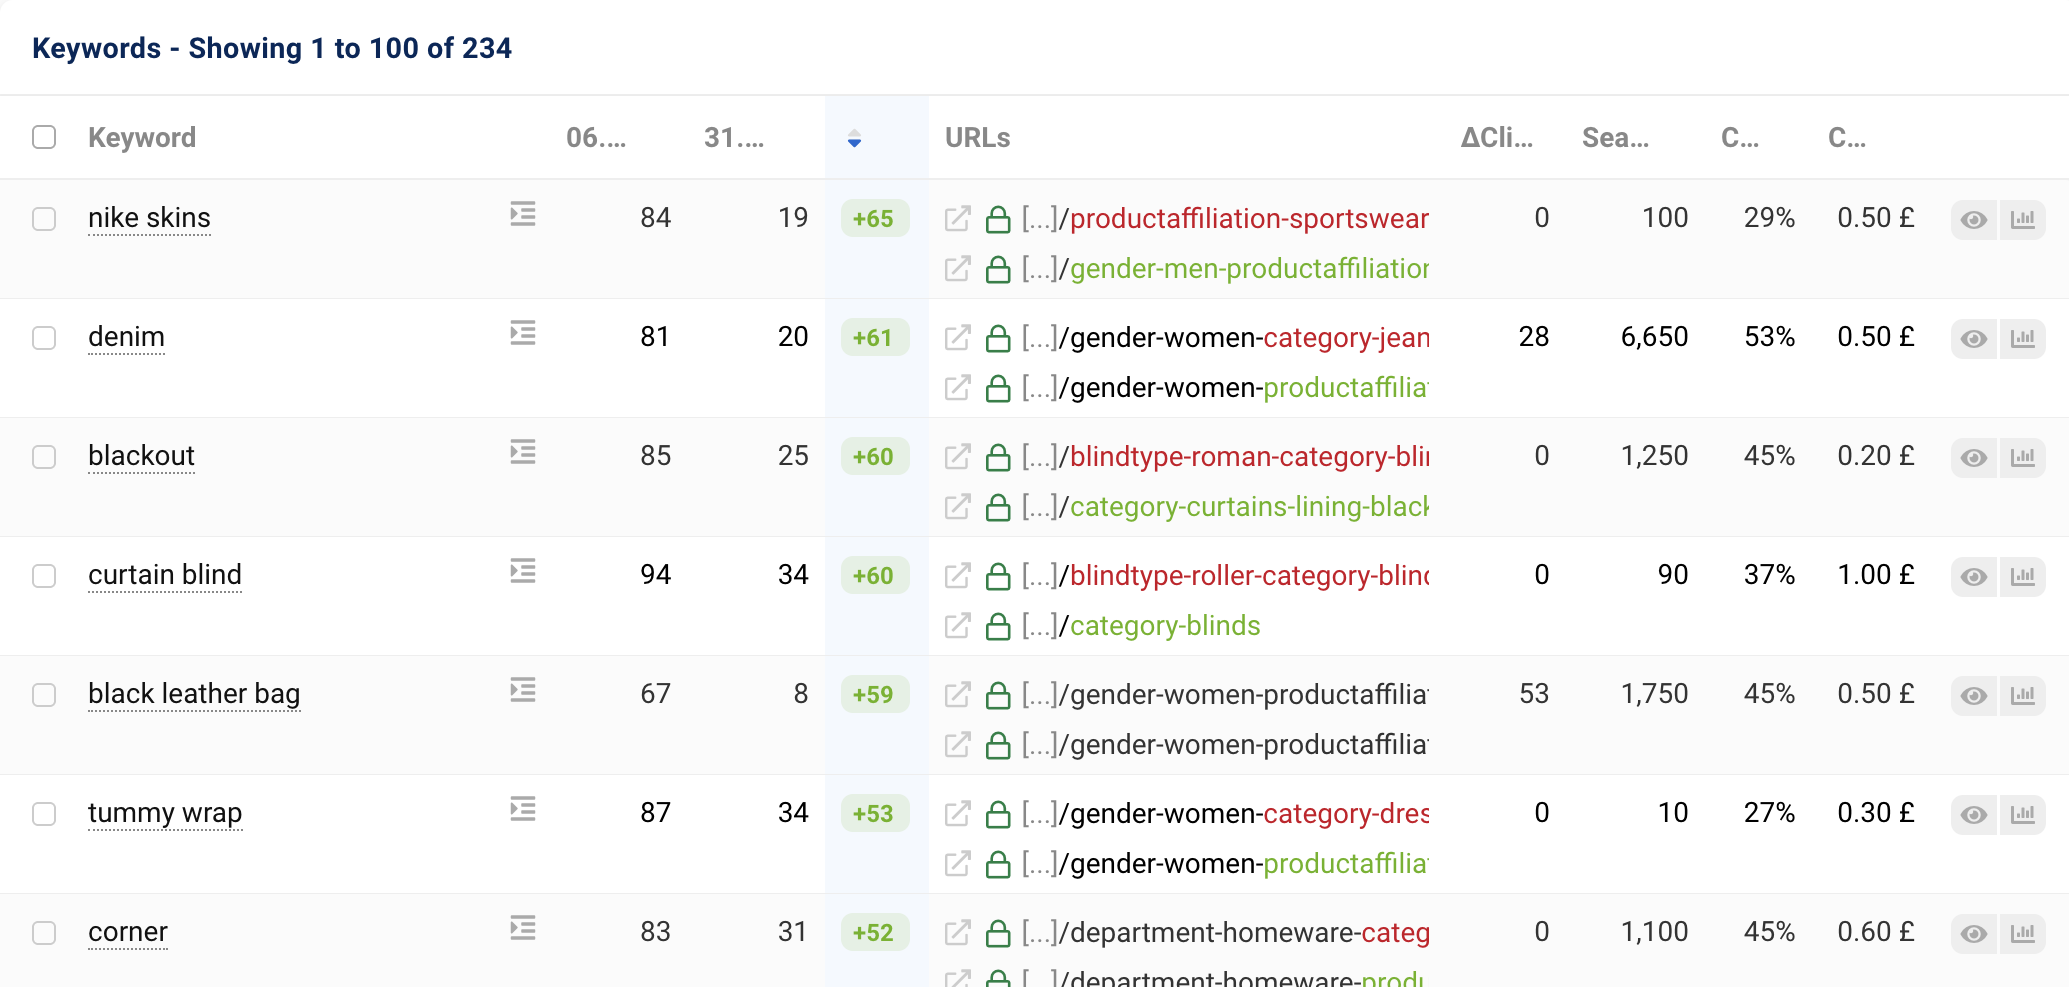This screenshot has height=987, width=2069.
Task: Open ranking history chart for blackout
Action: [x=2022, y=458]
